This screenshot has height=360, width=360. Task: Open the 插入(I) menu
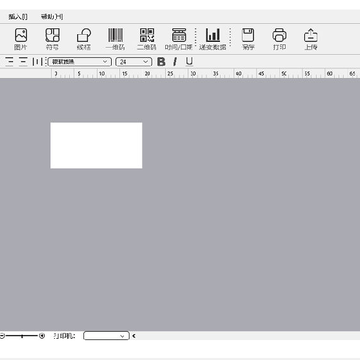point(18,17)
